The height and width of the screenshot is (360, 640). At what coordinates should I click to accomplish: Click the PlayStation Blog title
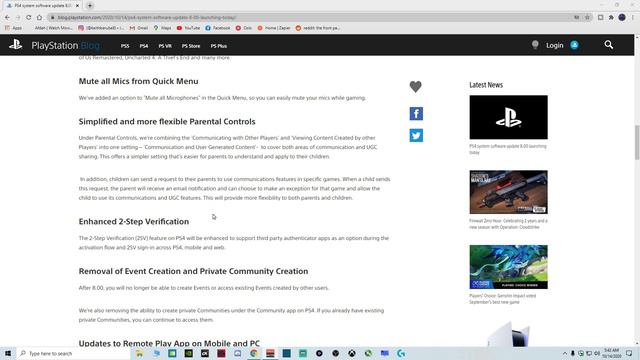pyautogui.click(x=65, y=45)
